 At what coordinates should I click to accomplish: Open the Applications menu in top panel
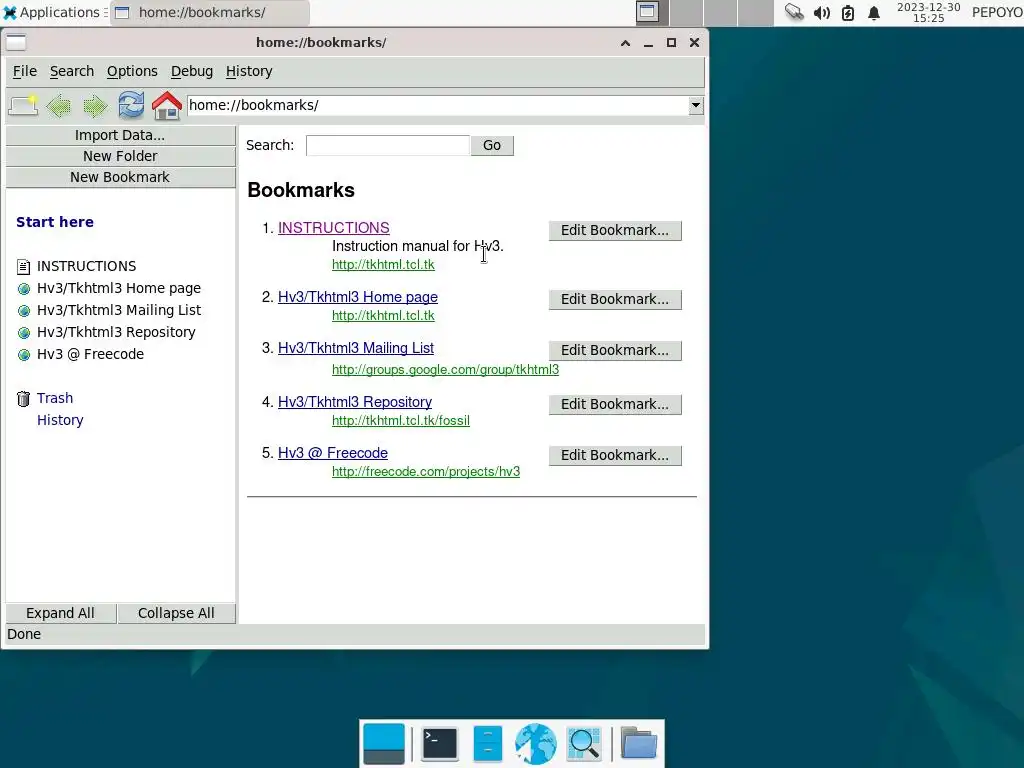[x=52, y=12]
